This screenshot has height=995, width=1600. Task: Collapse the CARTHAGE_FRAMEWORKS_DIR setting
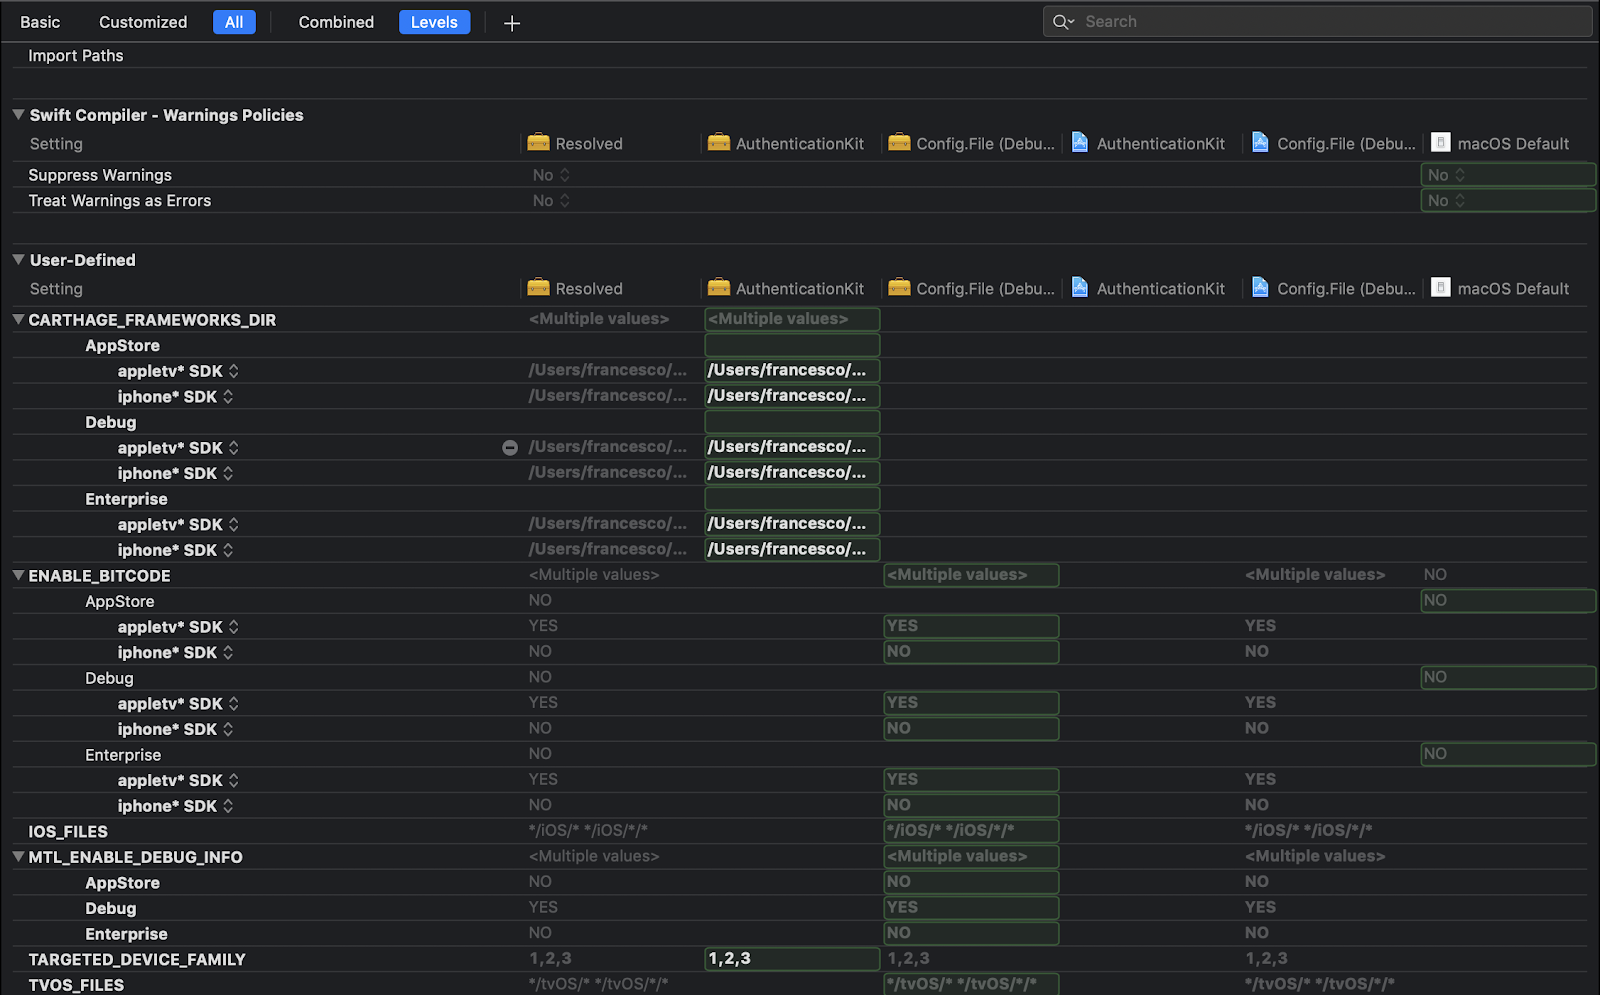tap(17, 319)
